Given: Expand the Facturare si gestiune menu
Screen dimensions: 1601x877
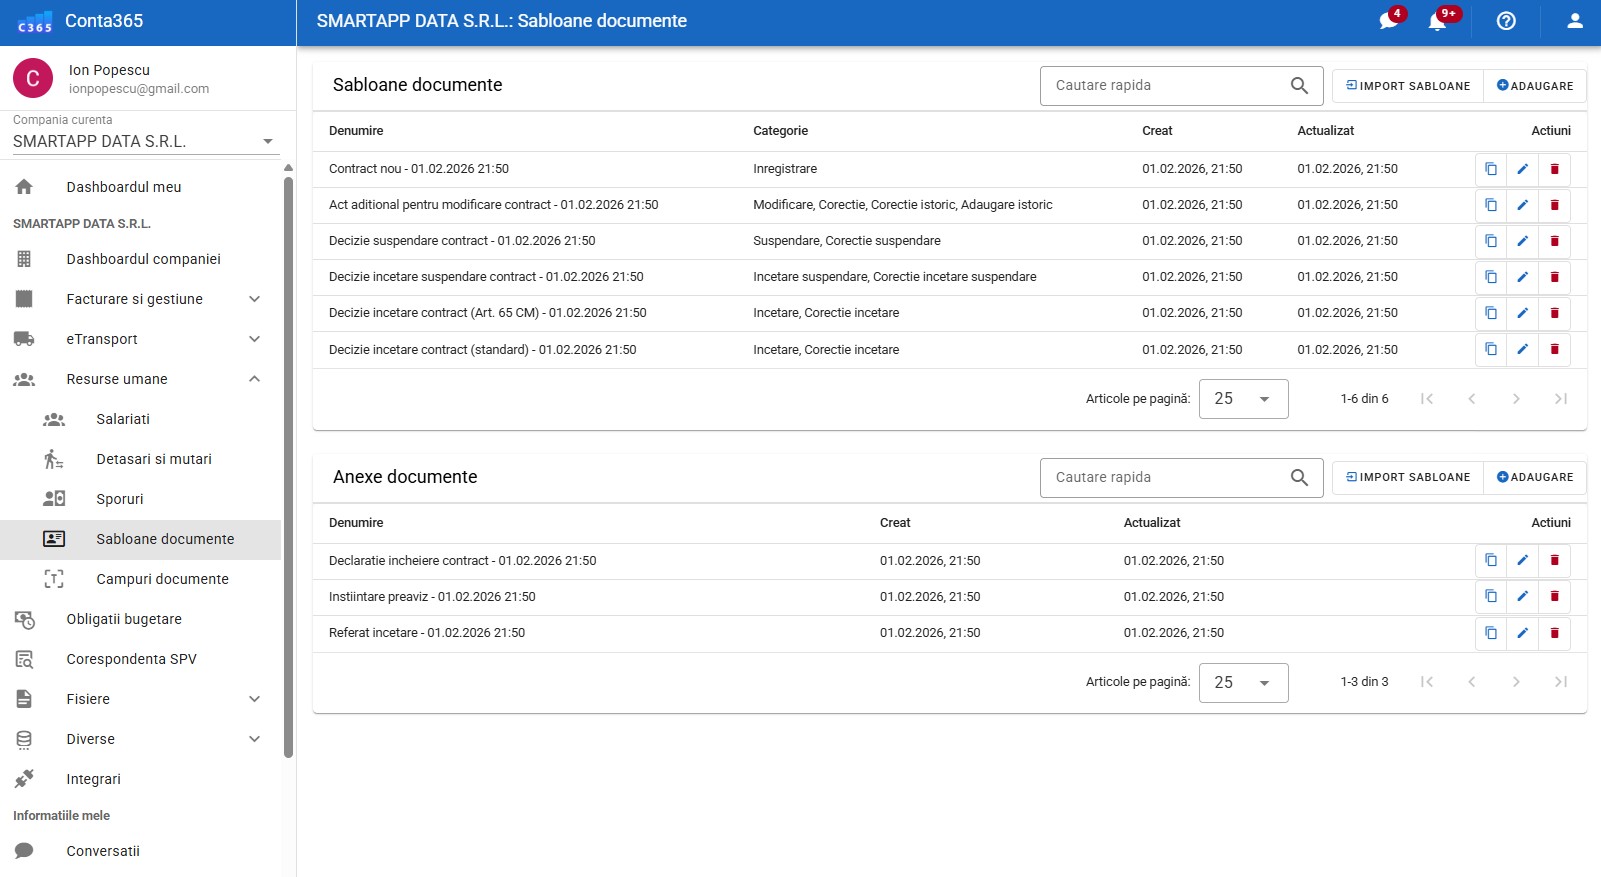Looking at the screenshot, I should 254,299.
